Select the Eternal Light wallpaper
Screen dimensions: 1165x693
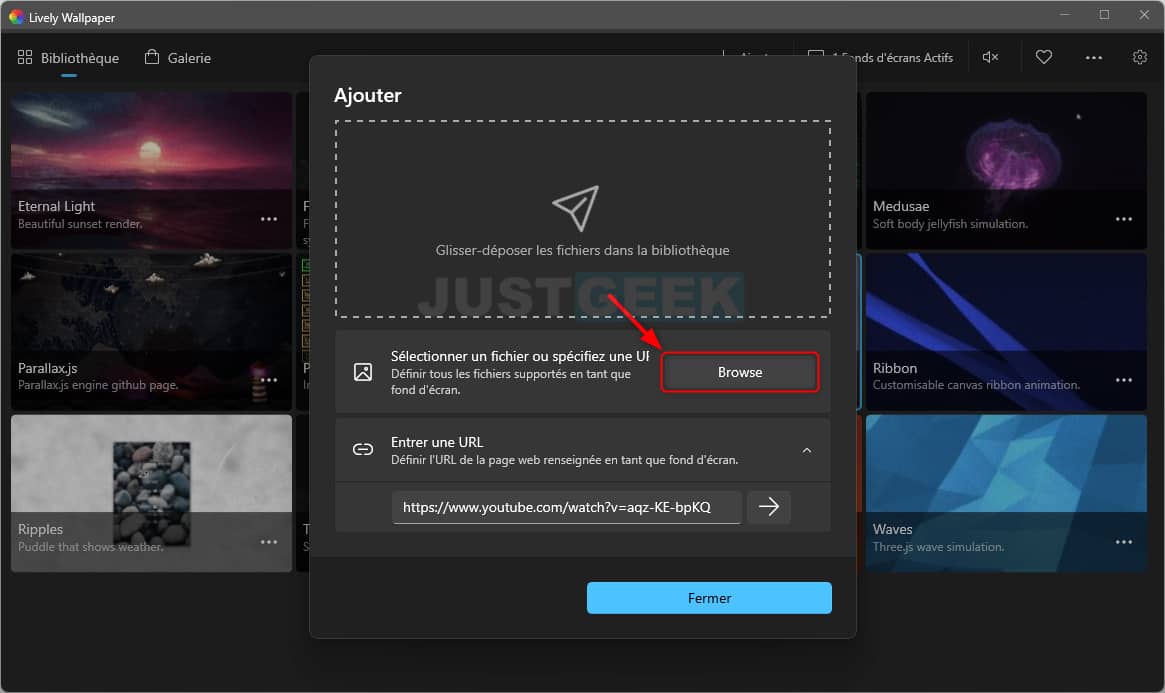pyautogui.click(x=151, y=170)
